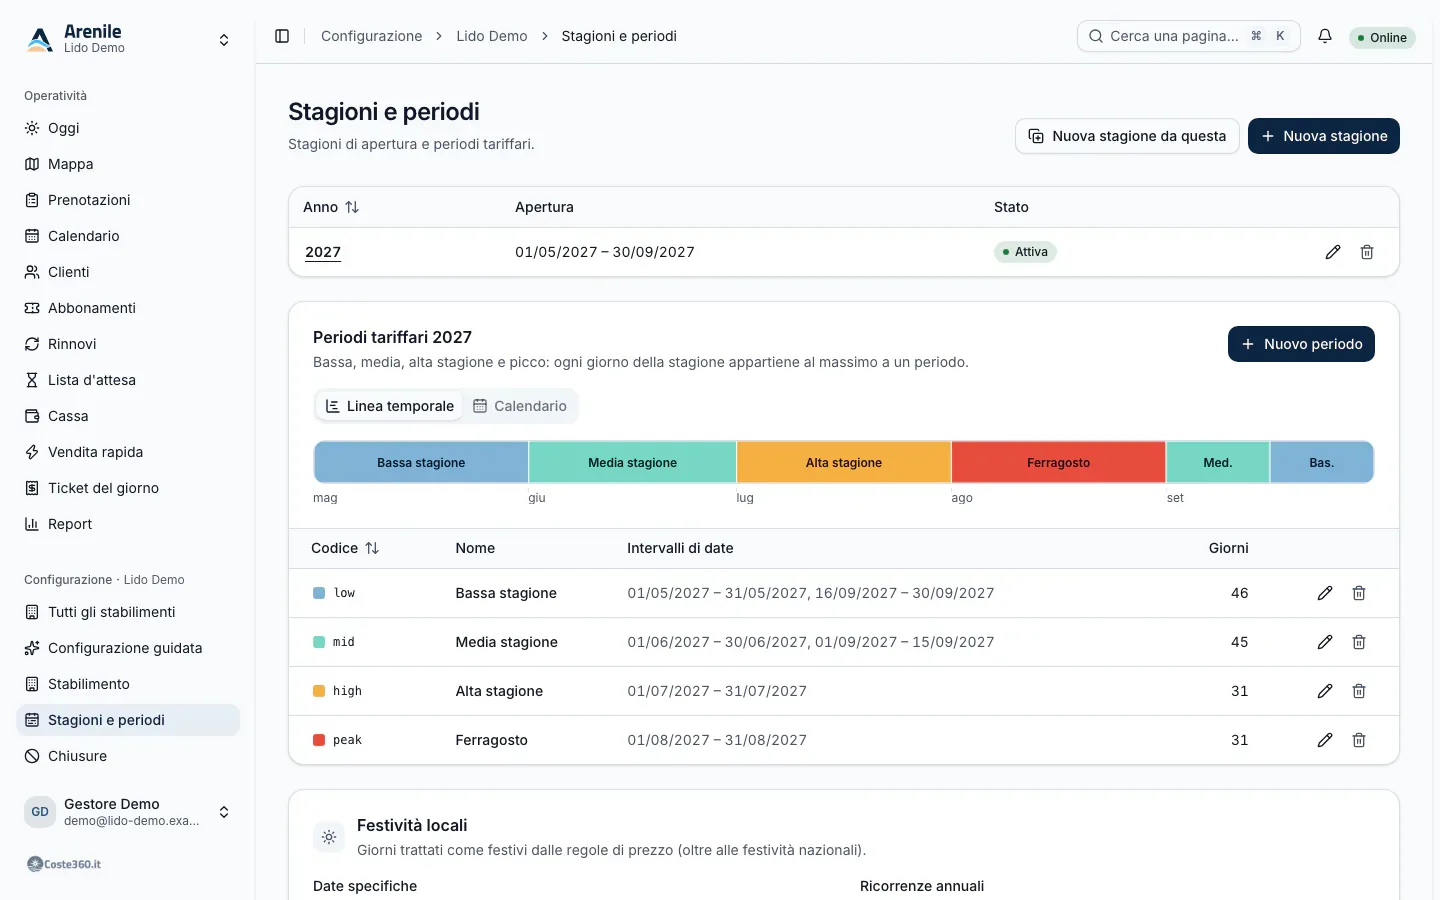Image resolution: width=1440 pixels, height=900 pixels.
Task: Sort table by Anno column arrows
Action: (352, 207)
